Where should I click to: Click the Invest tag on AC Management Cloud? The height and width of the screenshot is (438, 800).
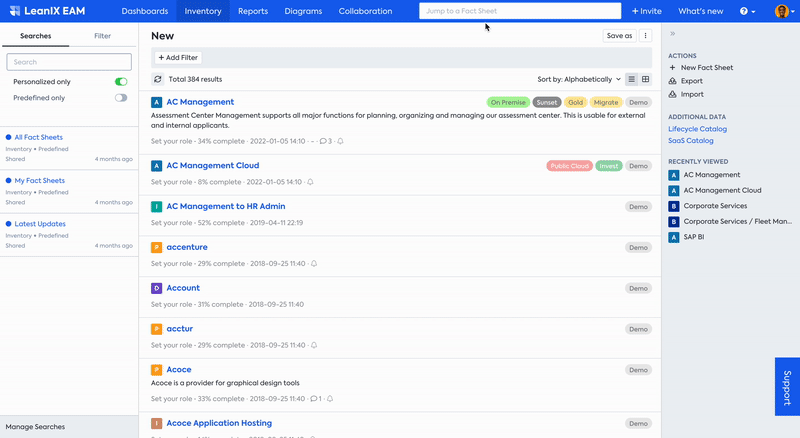[x=609, y=166]
